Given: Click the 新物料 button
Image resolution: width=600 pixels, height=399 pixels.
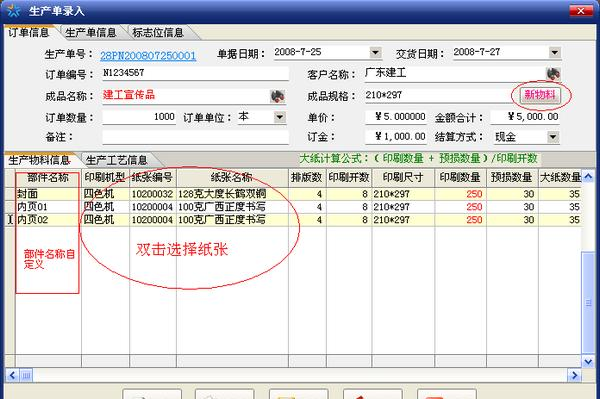Looking at the screenshot, I should pyautogui.click(x=540, y=94).
